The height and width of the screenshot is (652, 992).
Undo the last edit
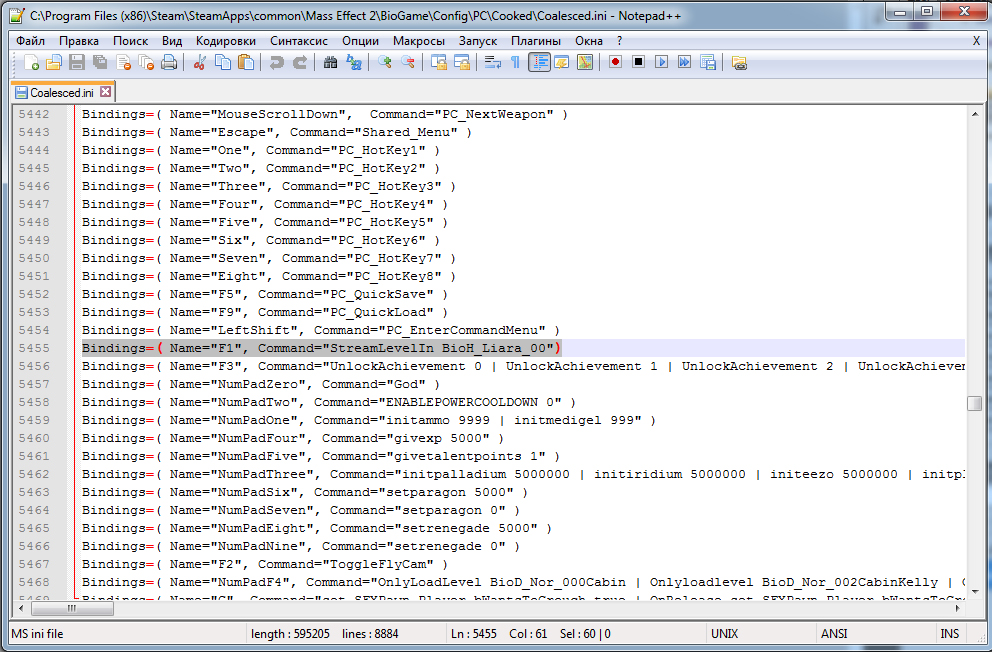pos(276,63)
